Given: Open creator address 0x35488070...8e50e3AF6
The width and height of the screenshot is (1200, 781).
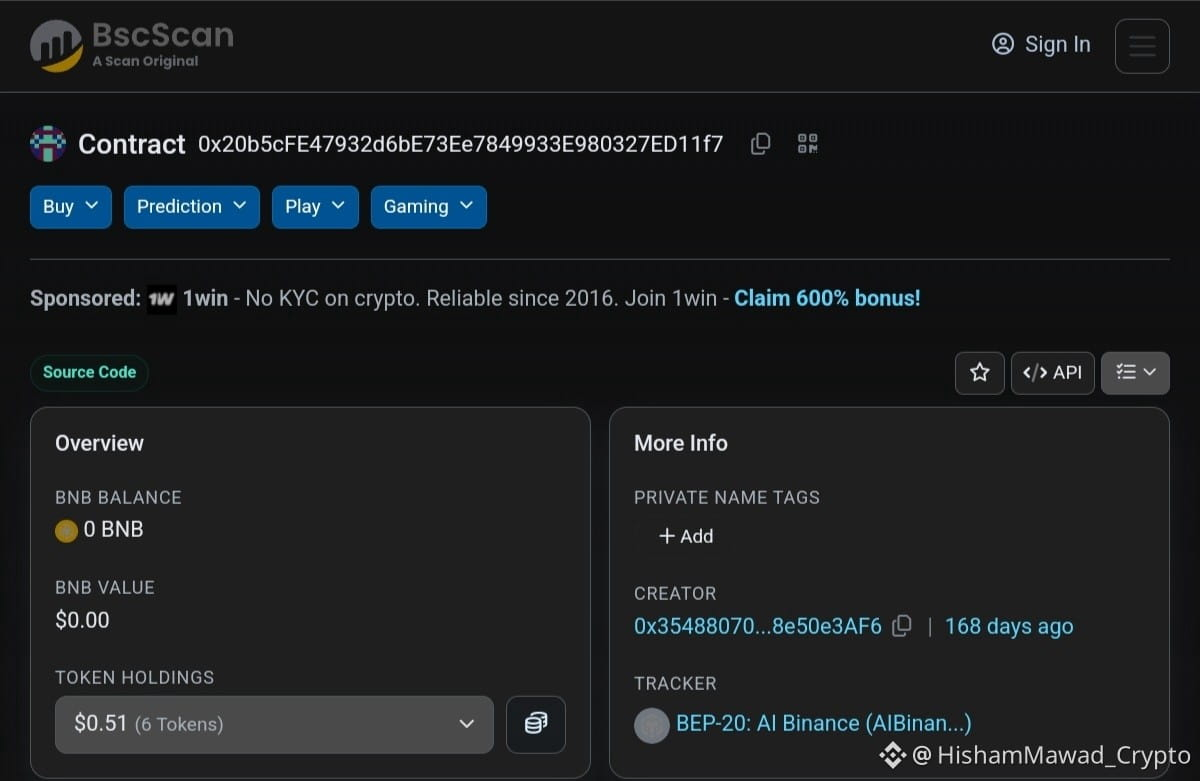Looking at the screenshot, I should click(758, 627).
